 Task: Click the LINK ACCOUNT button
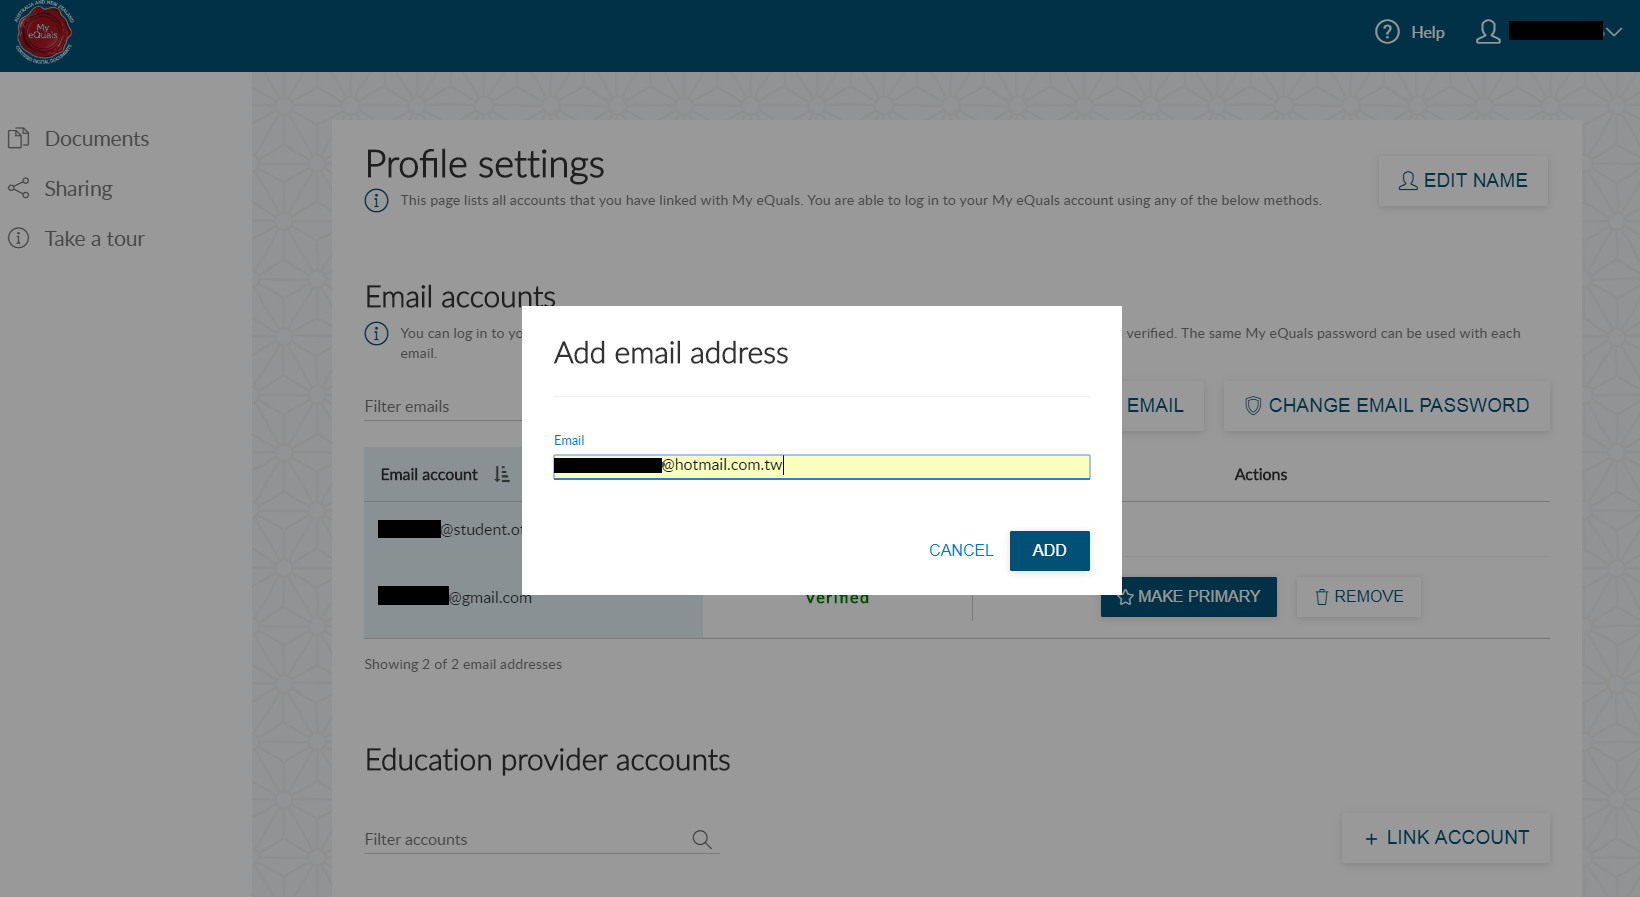point(1446,838)
